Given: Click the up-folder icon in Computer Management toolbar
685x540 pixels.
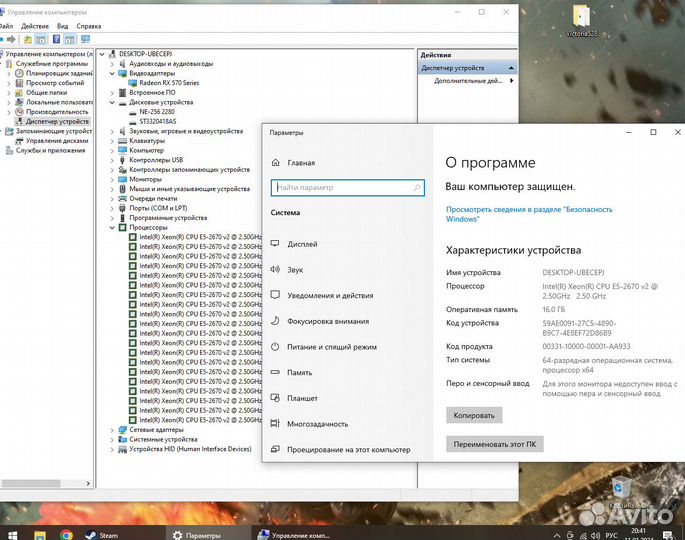Looking at the screenshot, I should click(x=28, y=39).
